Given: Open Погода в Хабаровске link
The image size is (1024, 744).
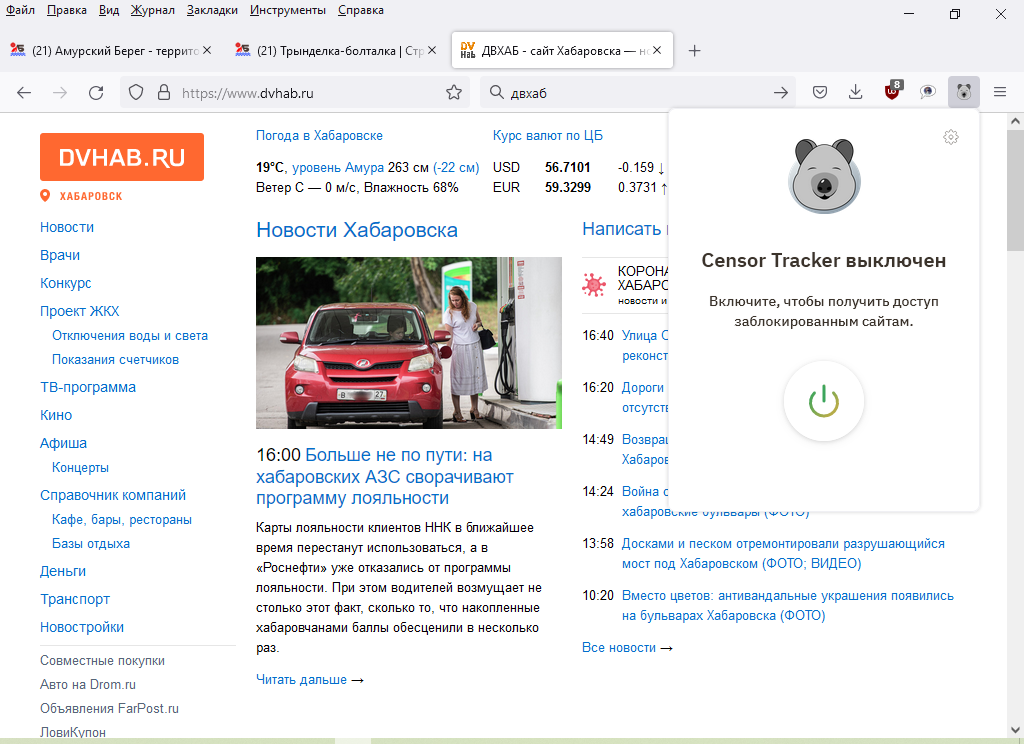Looking at the screenshot, I should coord(319,135).
